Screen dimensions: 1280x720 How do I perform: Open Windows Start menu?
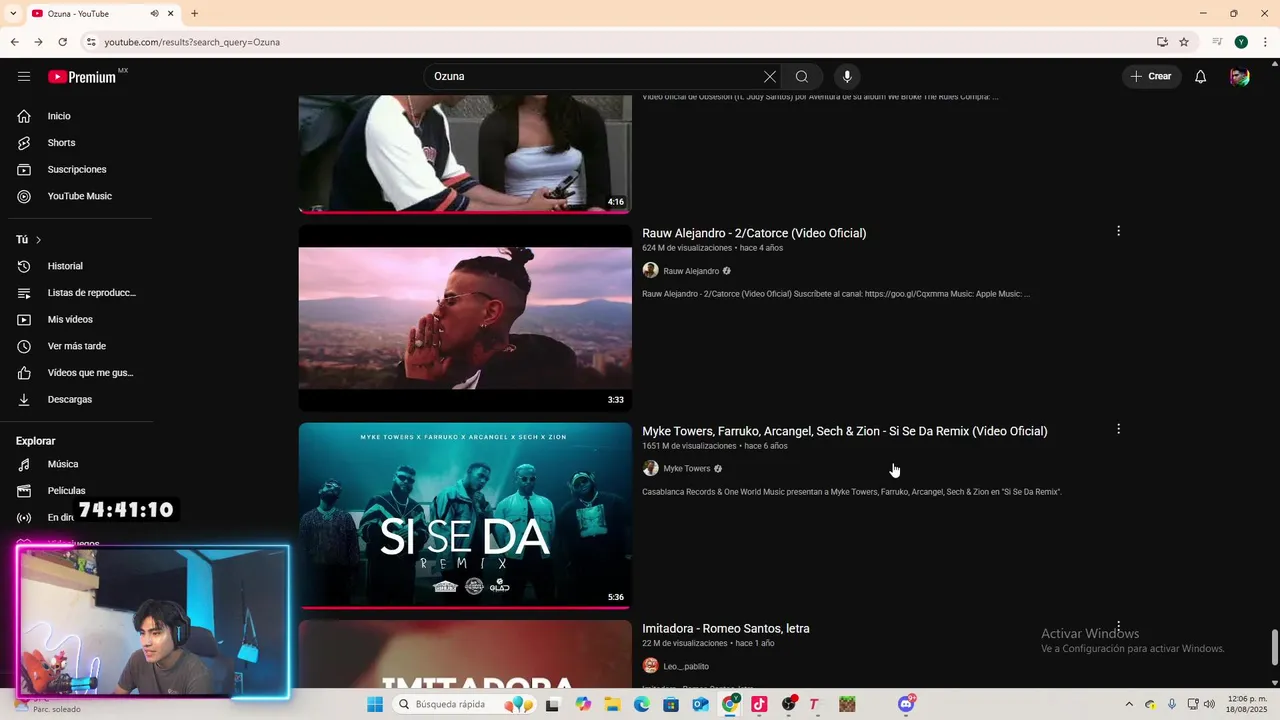point(375,704)
